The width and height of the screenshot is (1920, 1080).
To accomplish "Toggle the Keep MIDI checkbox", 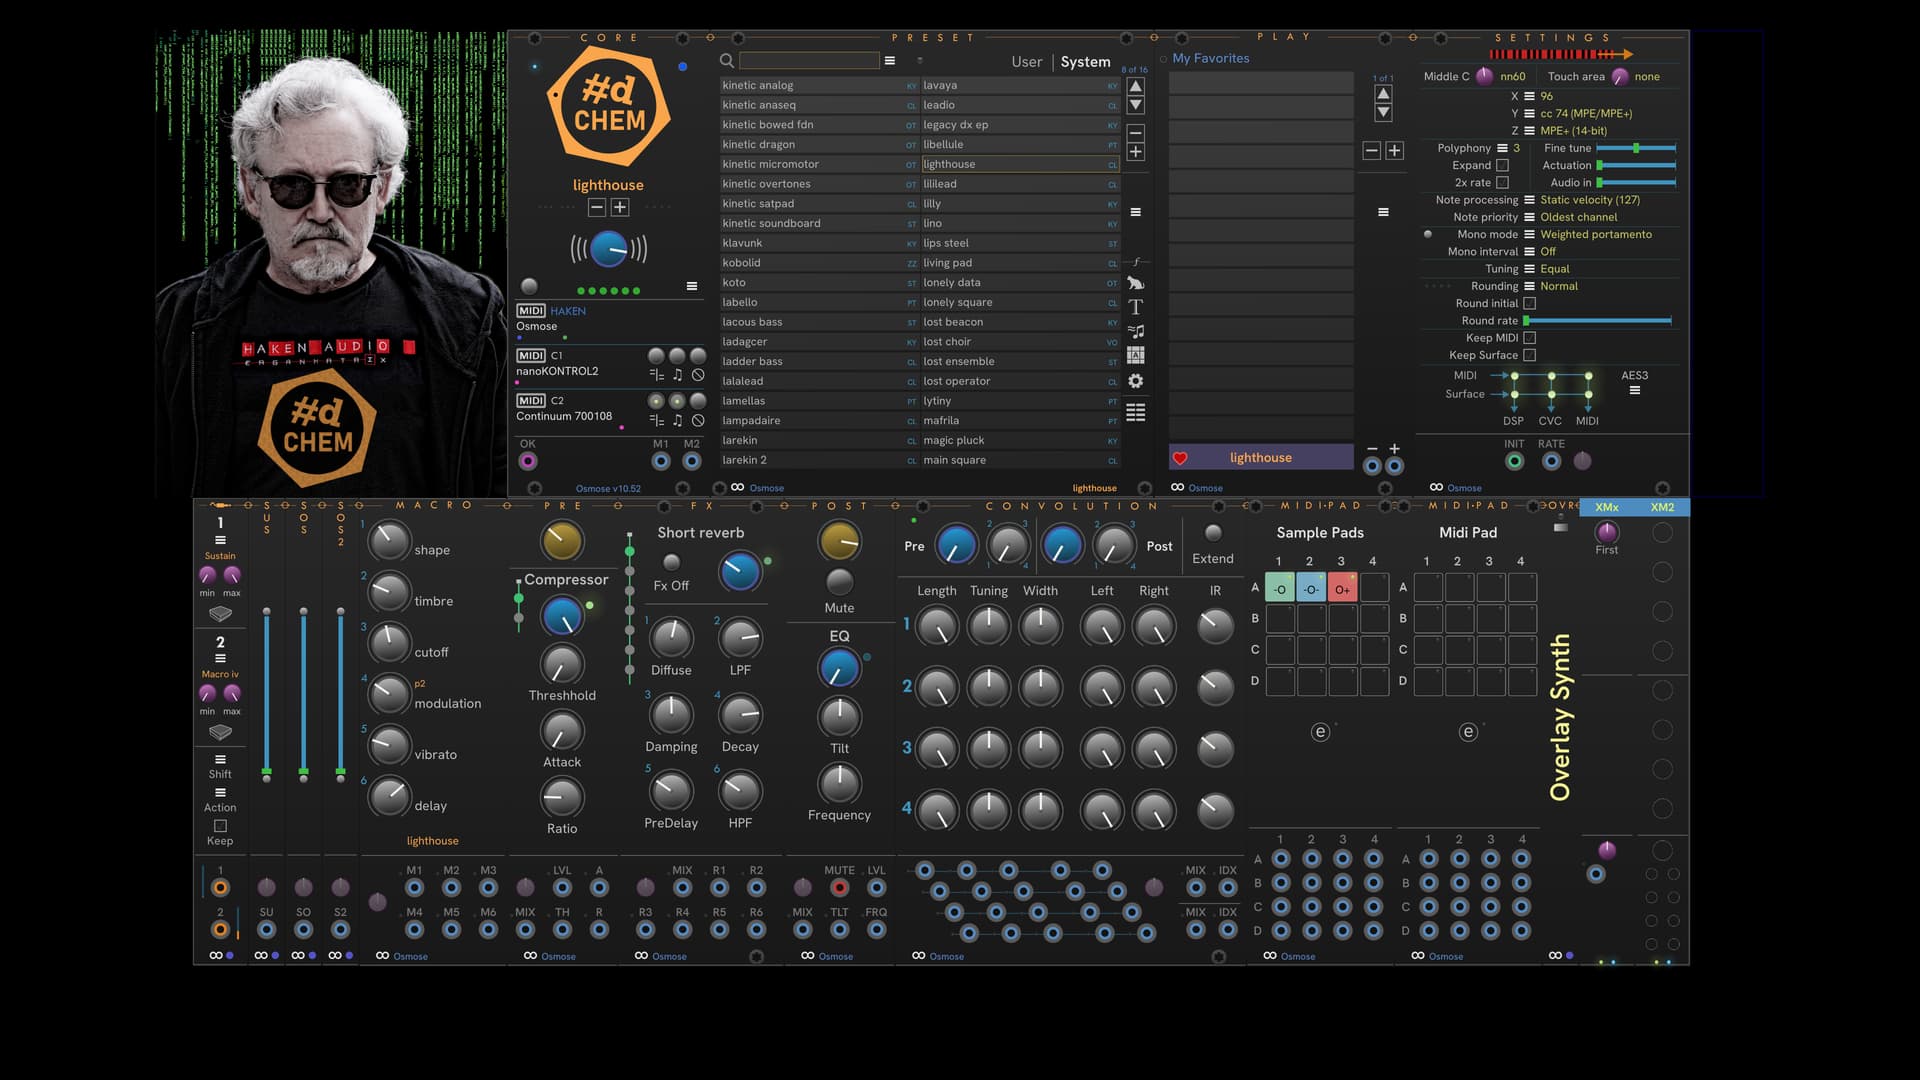I will point(1529,338).
